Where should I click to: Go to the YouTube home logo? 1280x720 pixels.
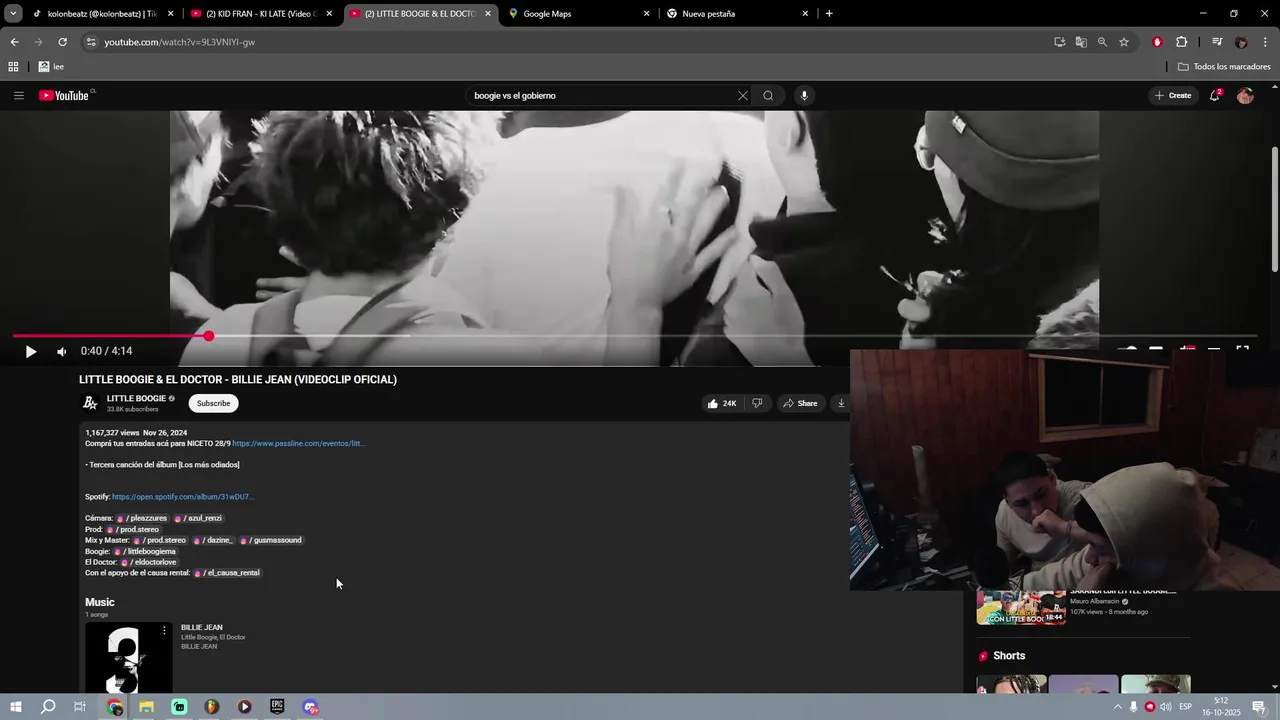coord(64,96)
